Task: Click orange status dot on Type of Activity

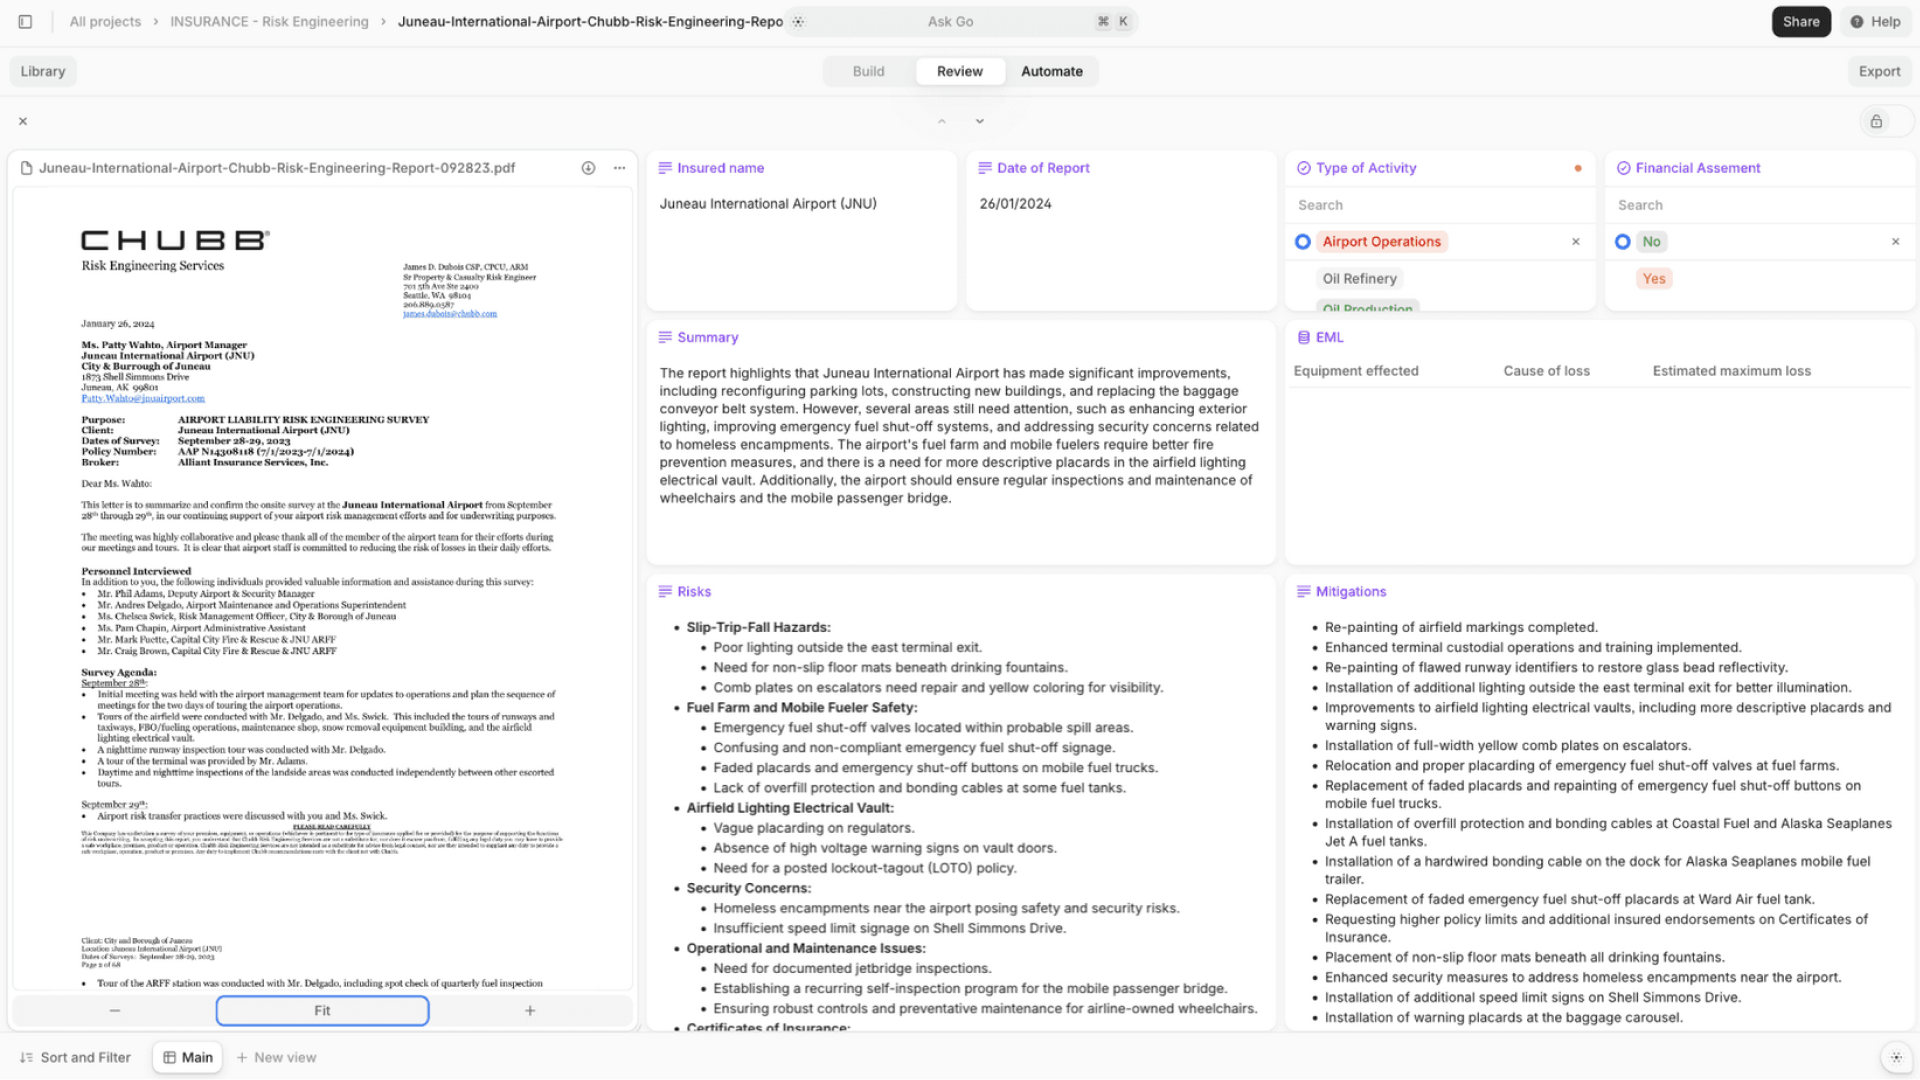Action: (1578, 168)
